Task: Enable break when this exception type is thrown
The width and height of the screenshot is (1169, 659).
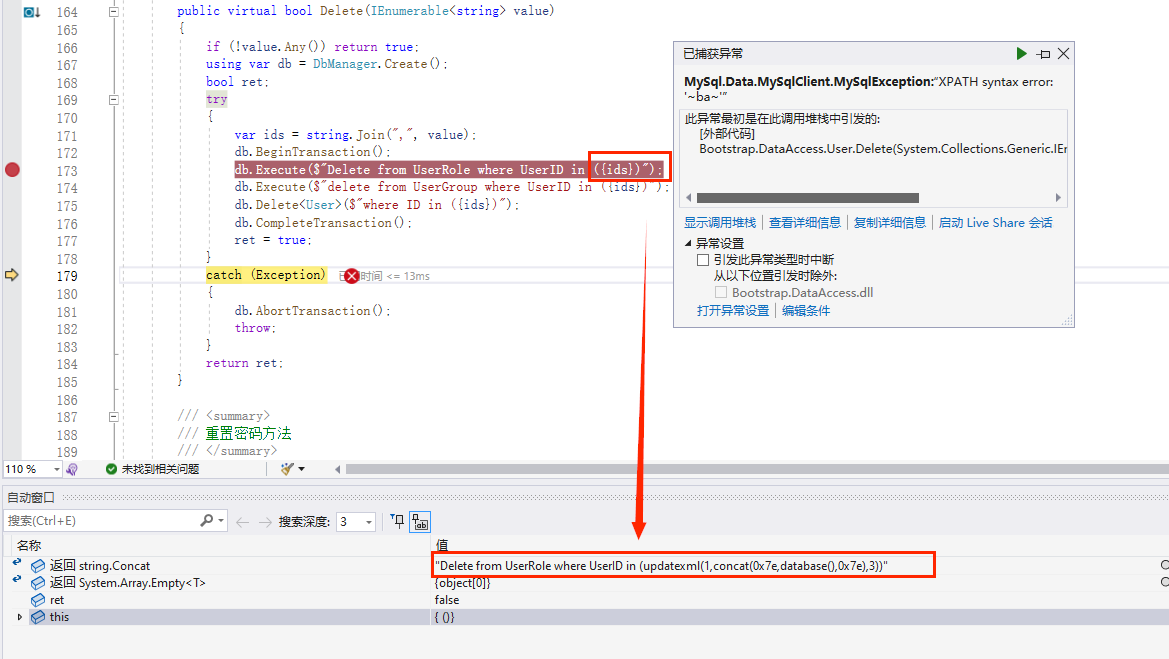Action: 702,259
